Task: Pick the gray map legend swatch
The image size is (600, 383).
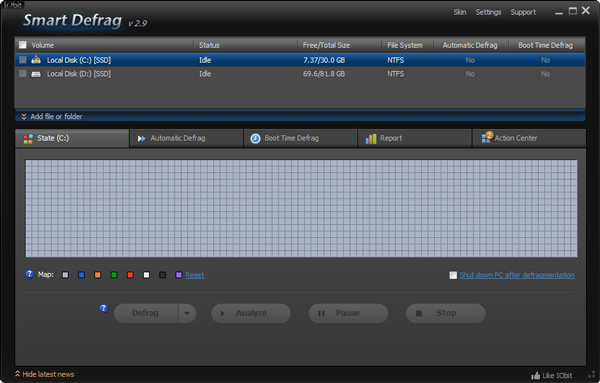Action: point(65,275)
